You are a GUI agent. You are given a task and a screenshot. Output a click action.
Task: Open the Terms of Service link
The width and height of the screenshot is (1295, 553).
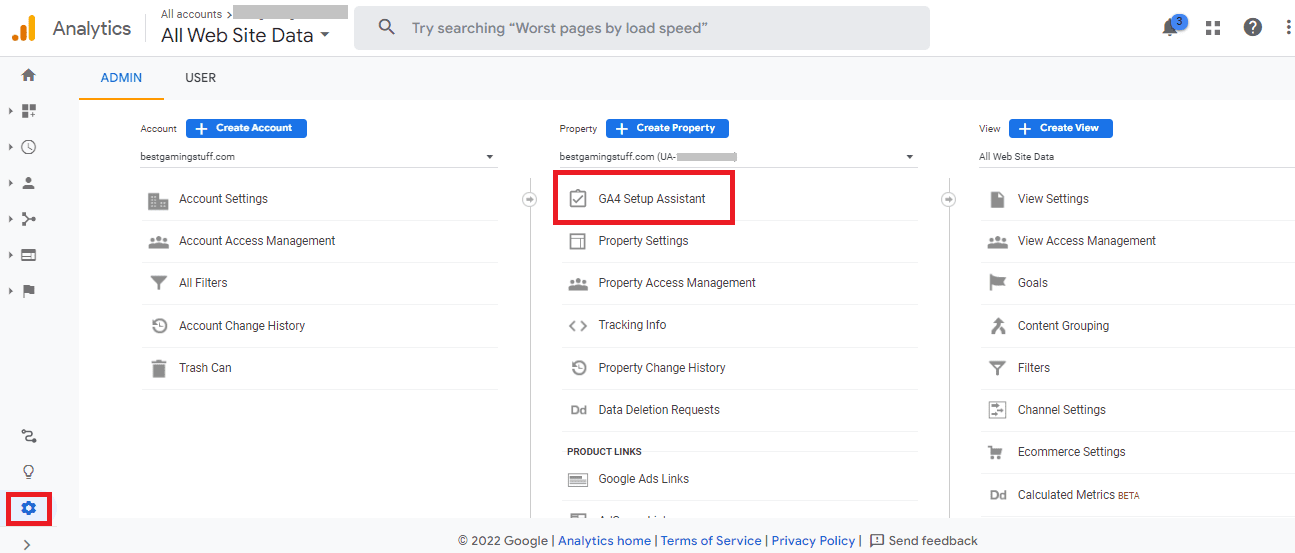pyautogui.click(x=711, y=541)
